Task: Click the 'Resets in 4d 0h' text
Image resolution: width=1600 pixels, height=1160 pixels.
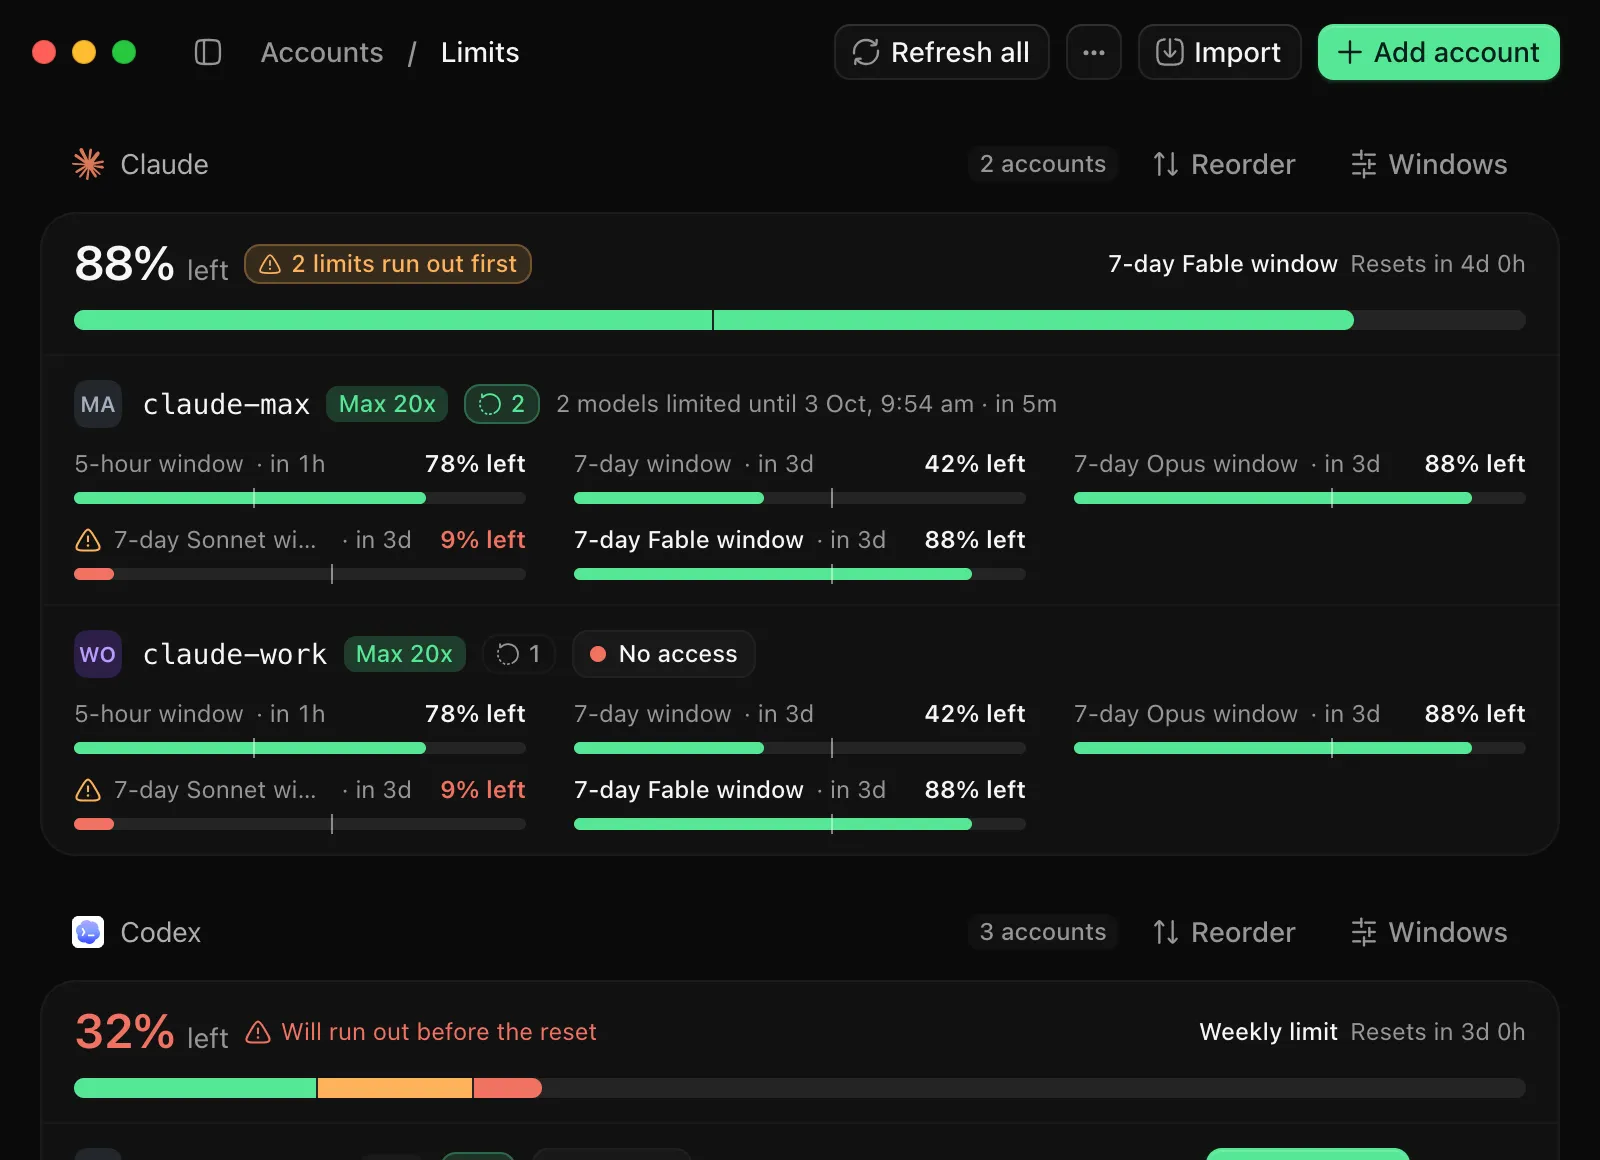Action: 1437,264
